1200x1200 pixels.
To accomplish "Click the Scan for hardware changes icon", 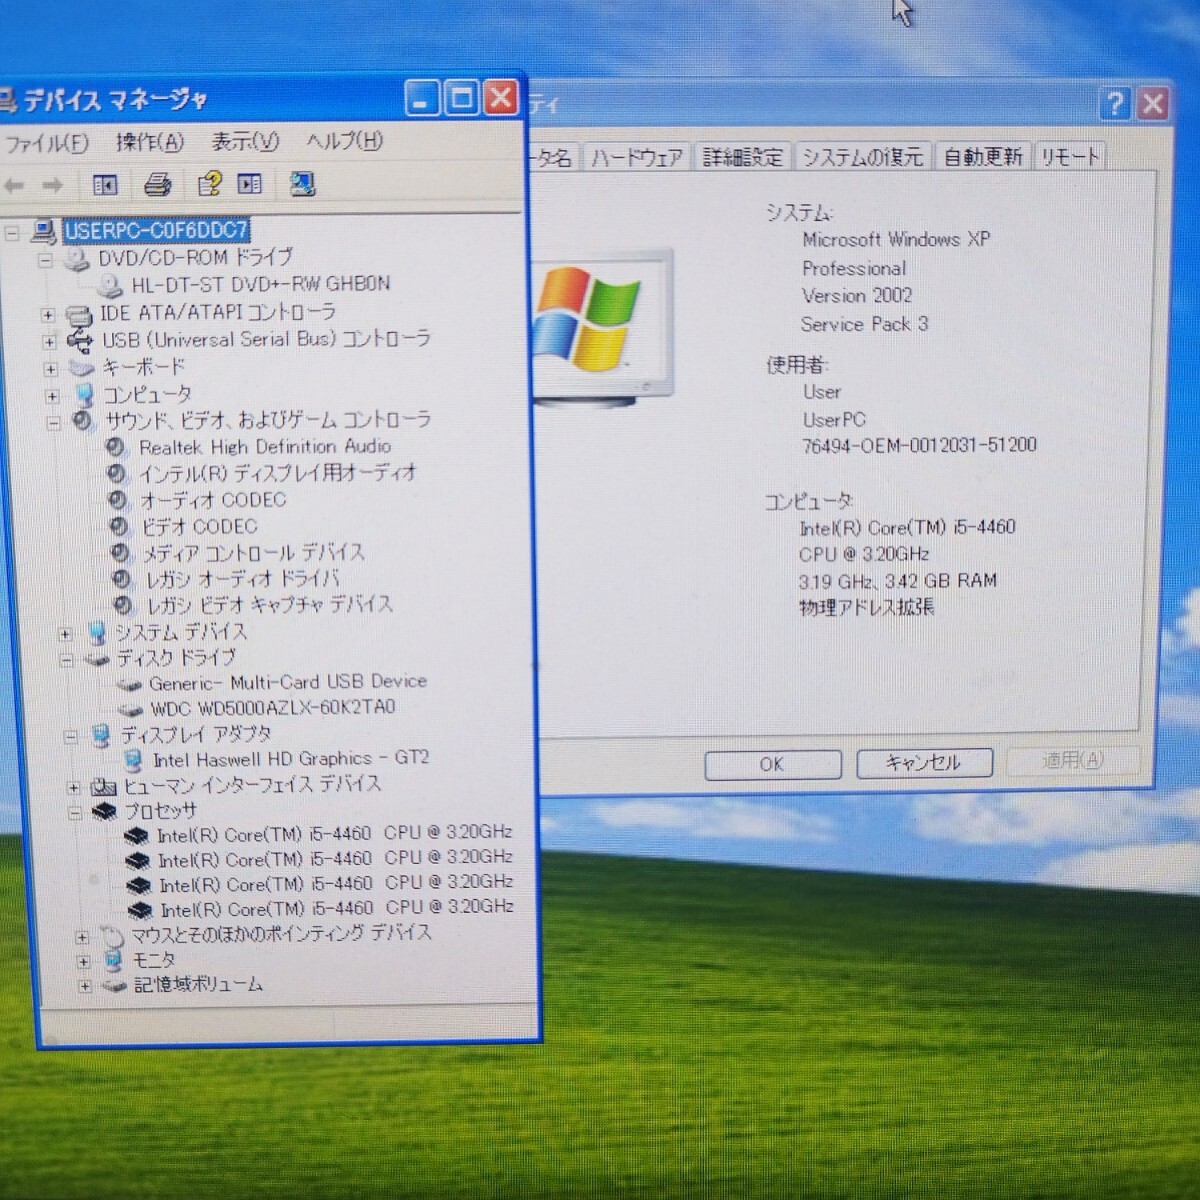I will pos(302,183).
